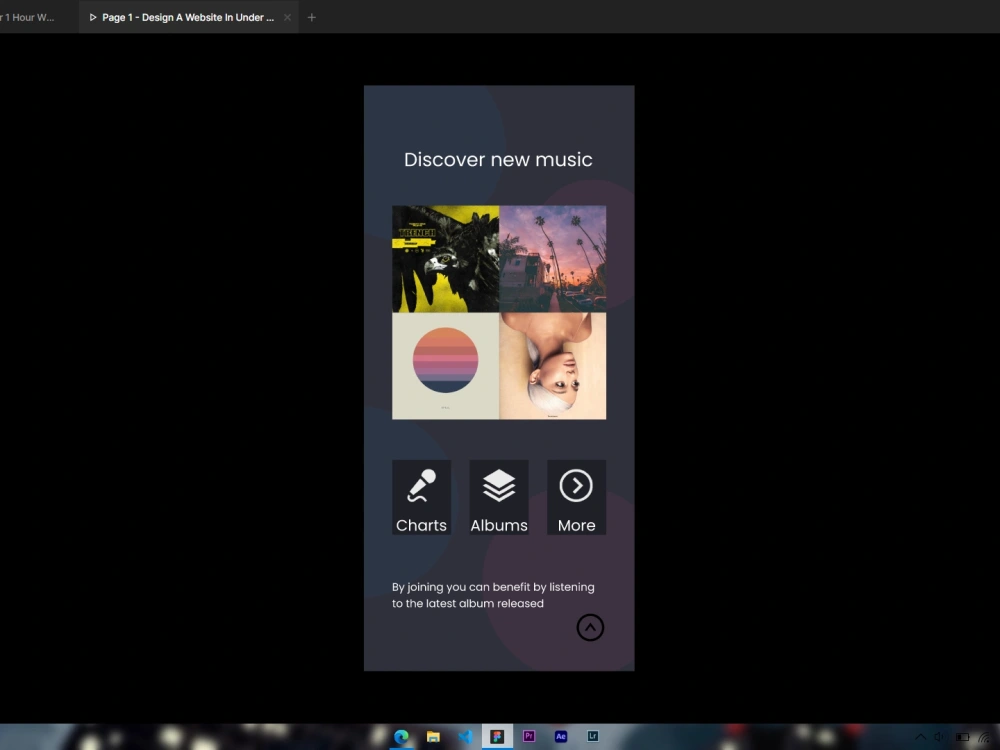
Task: Click the Charts label text
Action: (421, 525)
